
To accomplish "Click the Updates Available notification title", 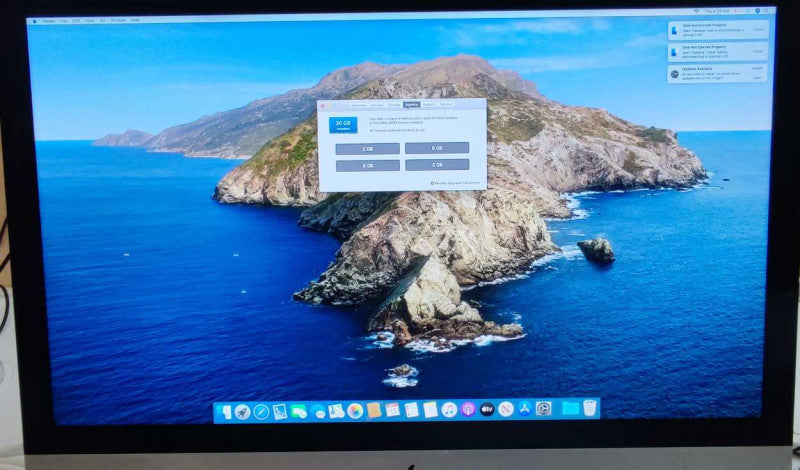I will point(697,69).
